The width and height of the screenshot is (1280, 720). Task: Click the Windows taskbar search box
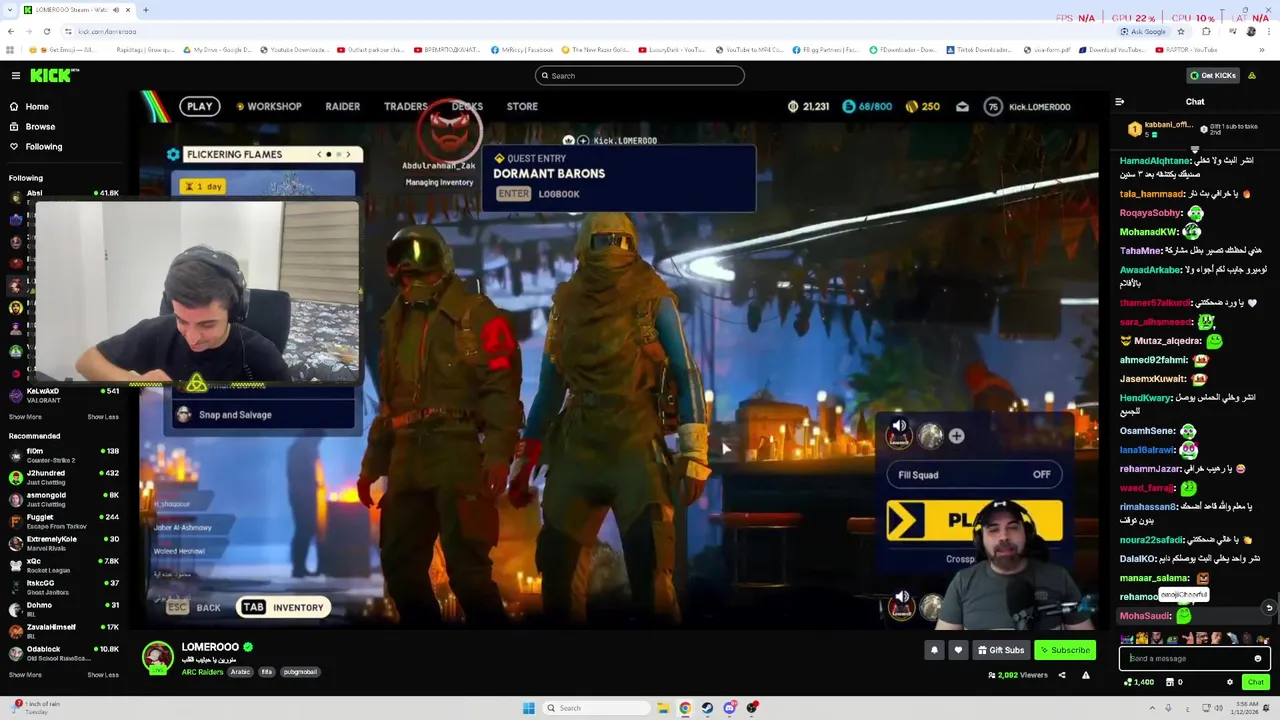tap(597, 708)
